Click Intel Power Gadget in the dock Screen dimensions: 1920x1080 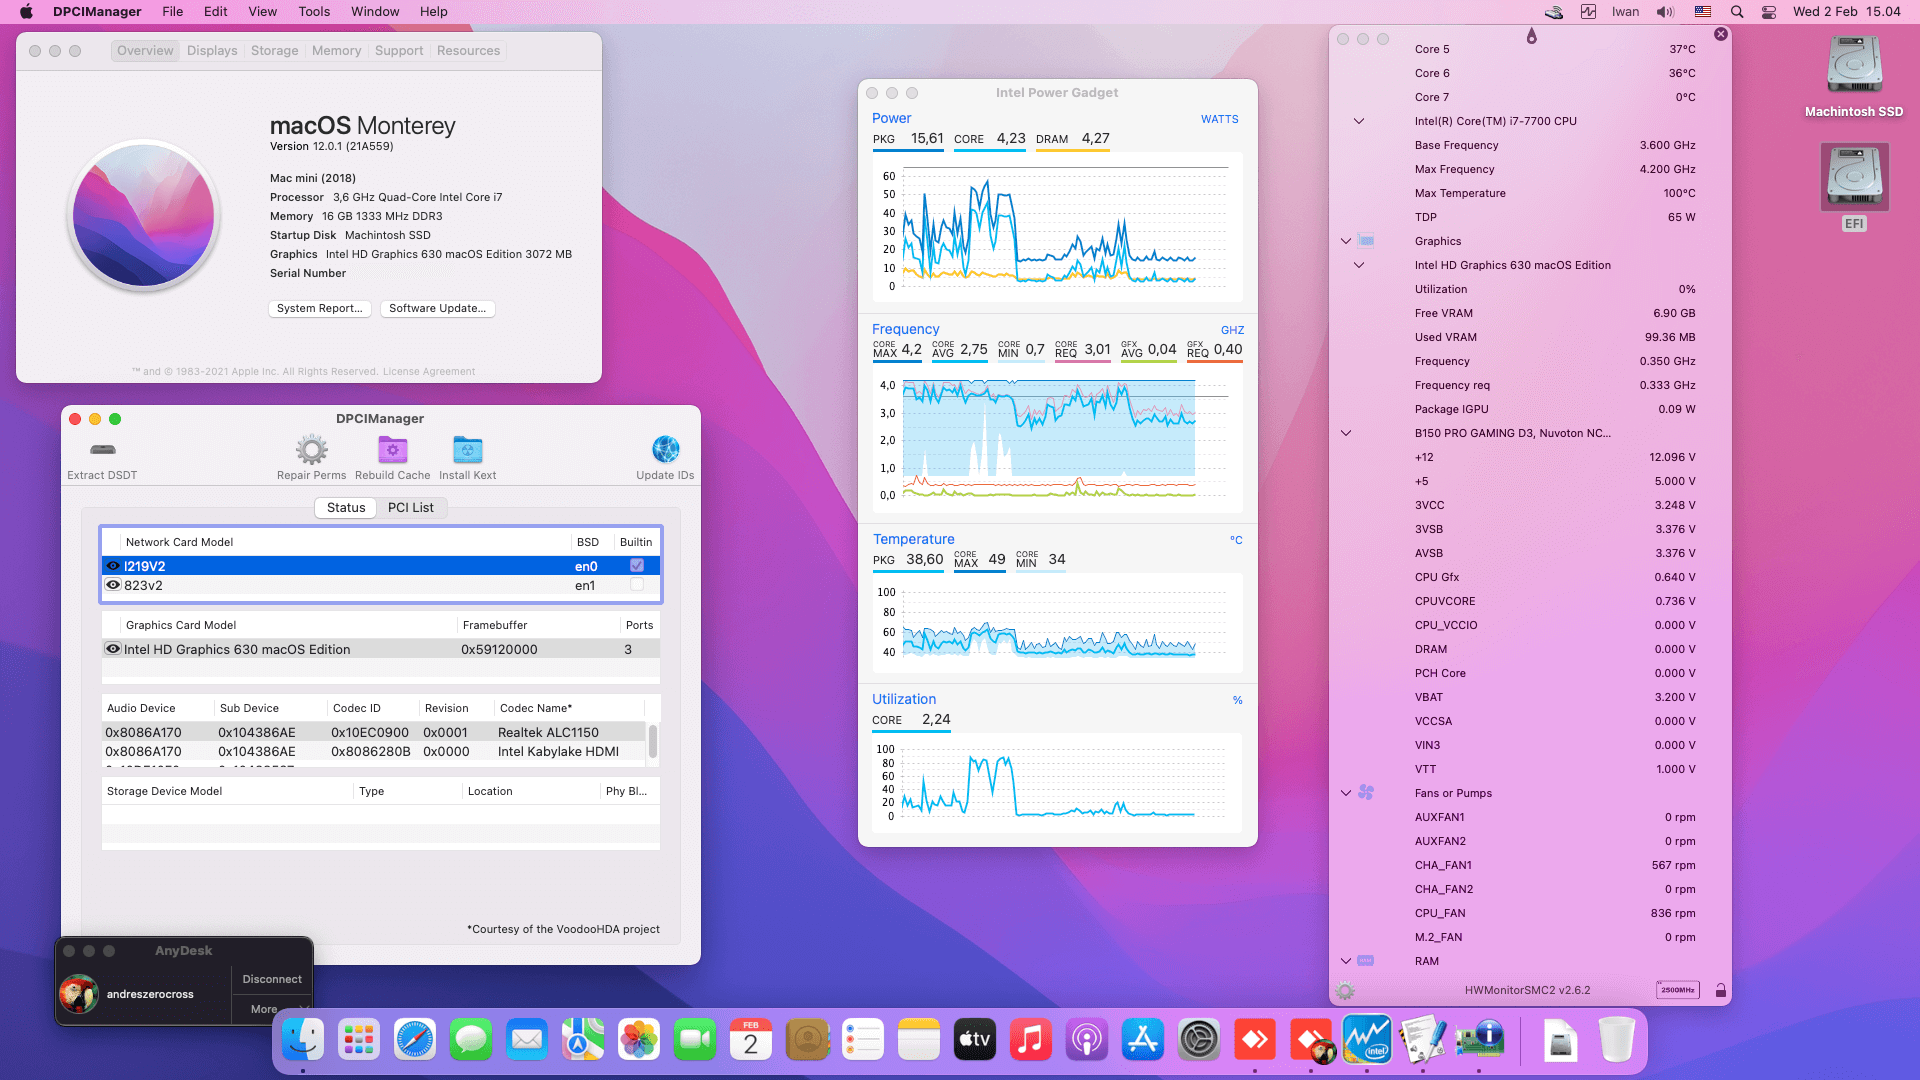point(1366,1041)
